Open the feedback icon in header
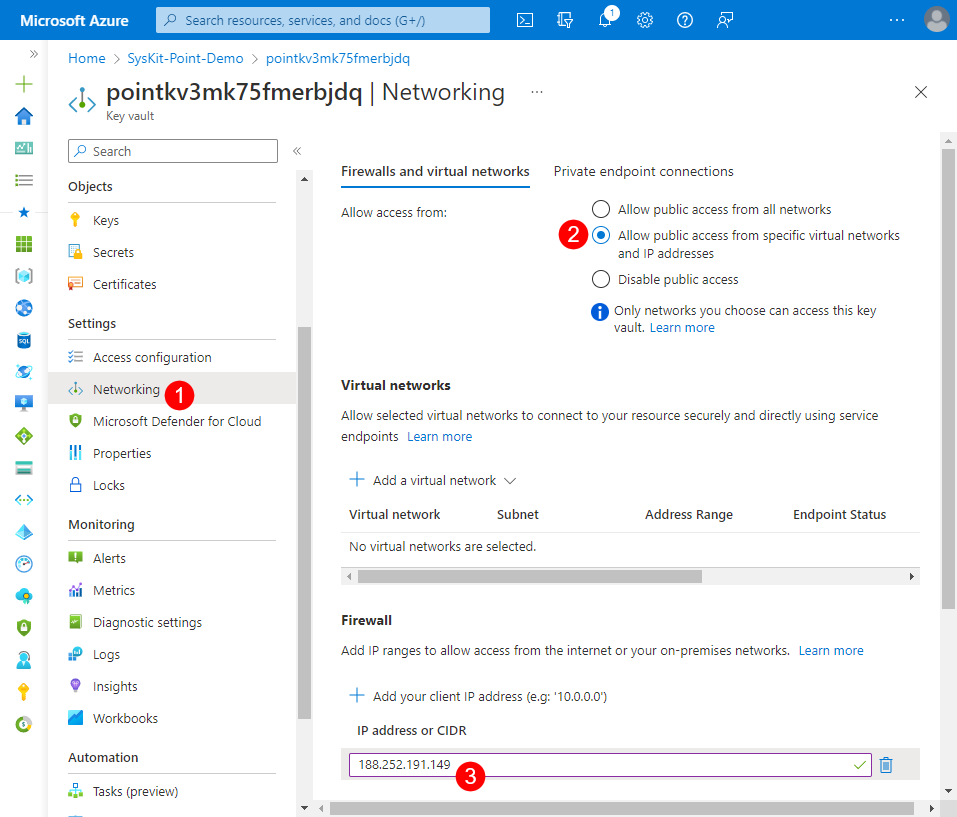This screenshot has width=957, height=817. pos(726,20)
